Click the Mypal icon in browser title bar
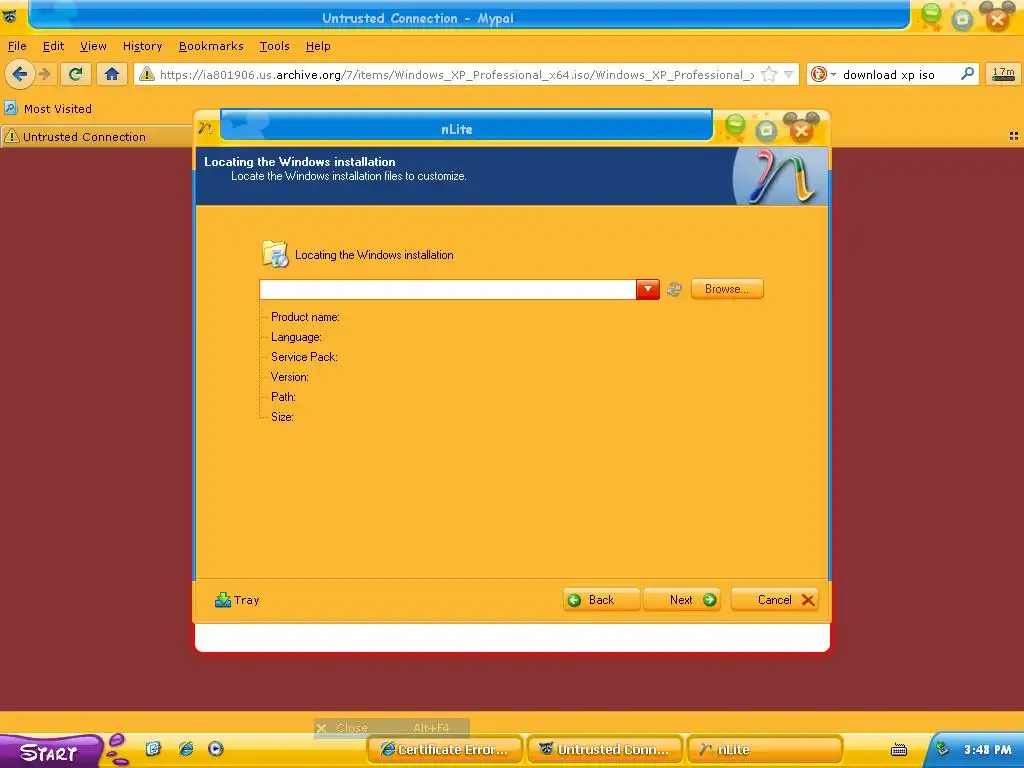1024x768 pixels. click(x=9, y=16)
